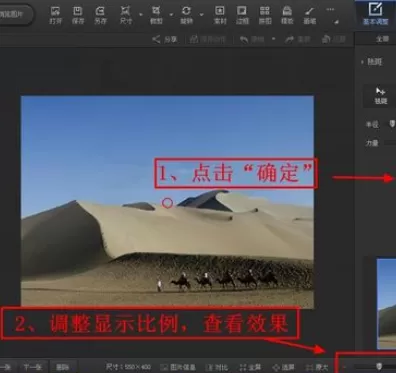Open the 边框 frame tool
This screenshot has width=396, height=373.
(x=242, y=15)
